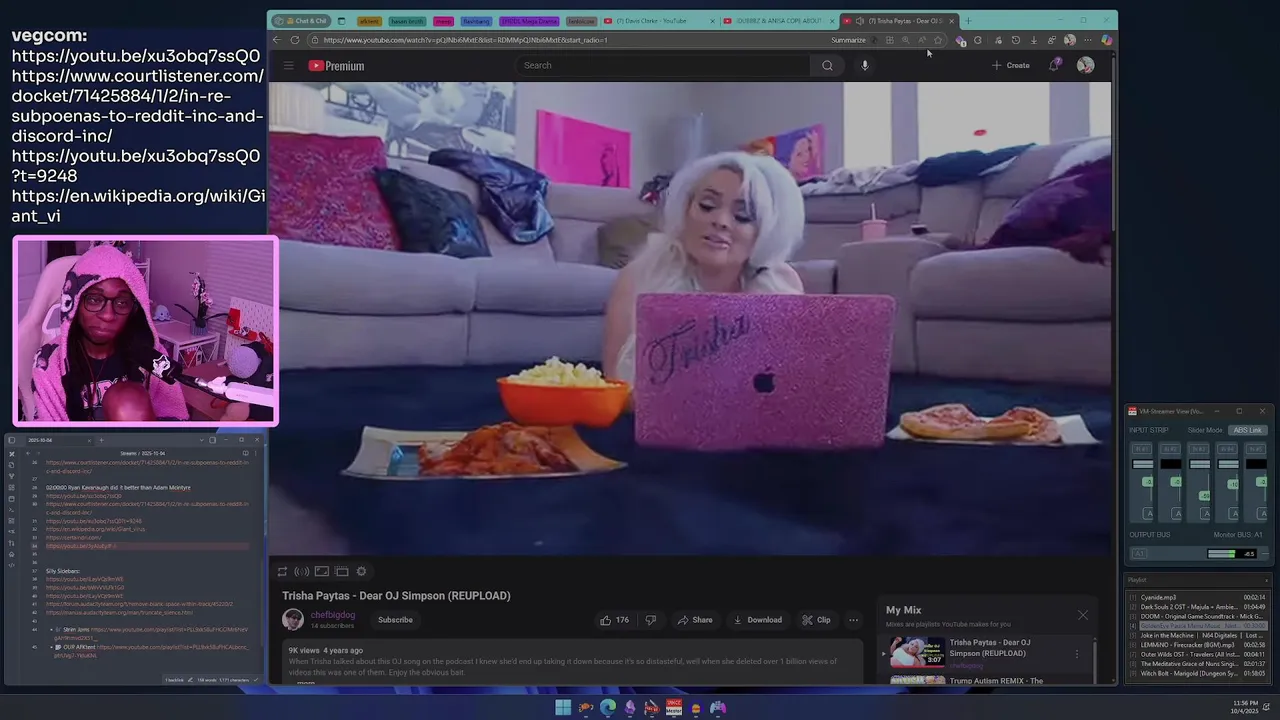
Task: Close the My Mix playlist panel
Action: [x=1083, y=615]
